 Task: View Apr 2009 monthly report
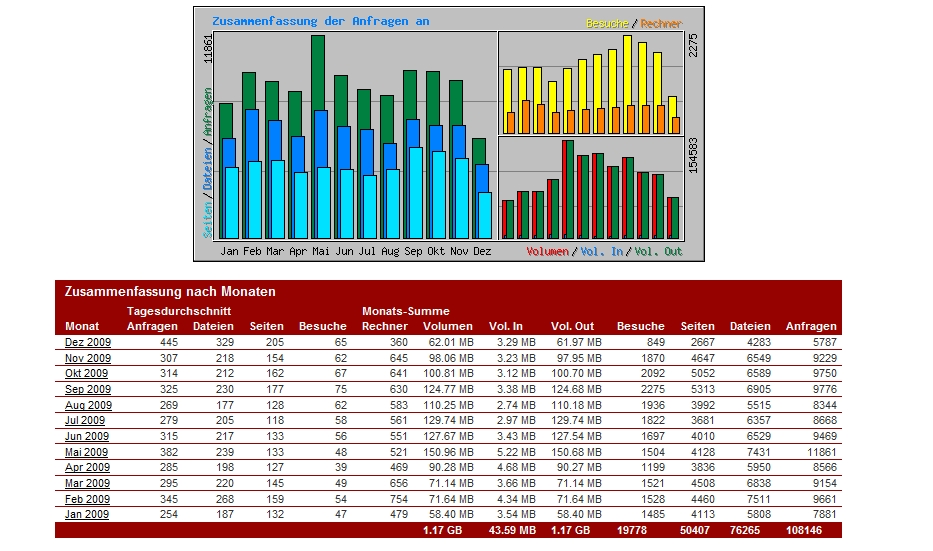[x=87, y=467]
